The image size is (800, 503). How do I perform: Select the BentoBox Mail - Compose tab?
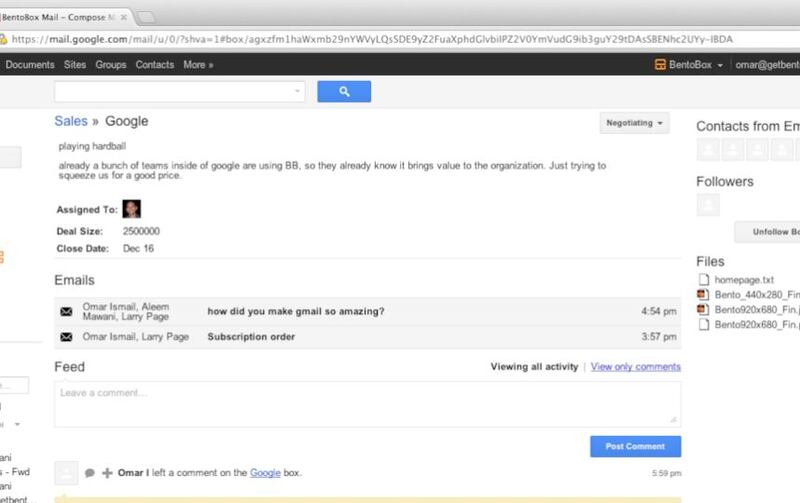pos(64,17)
